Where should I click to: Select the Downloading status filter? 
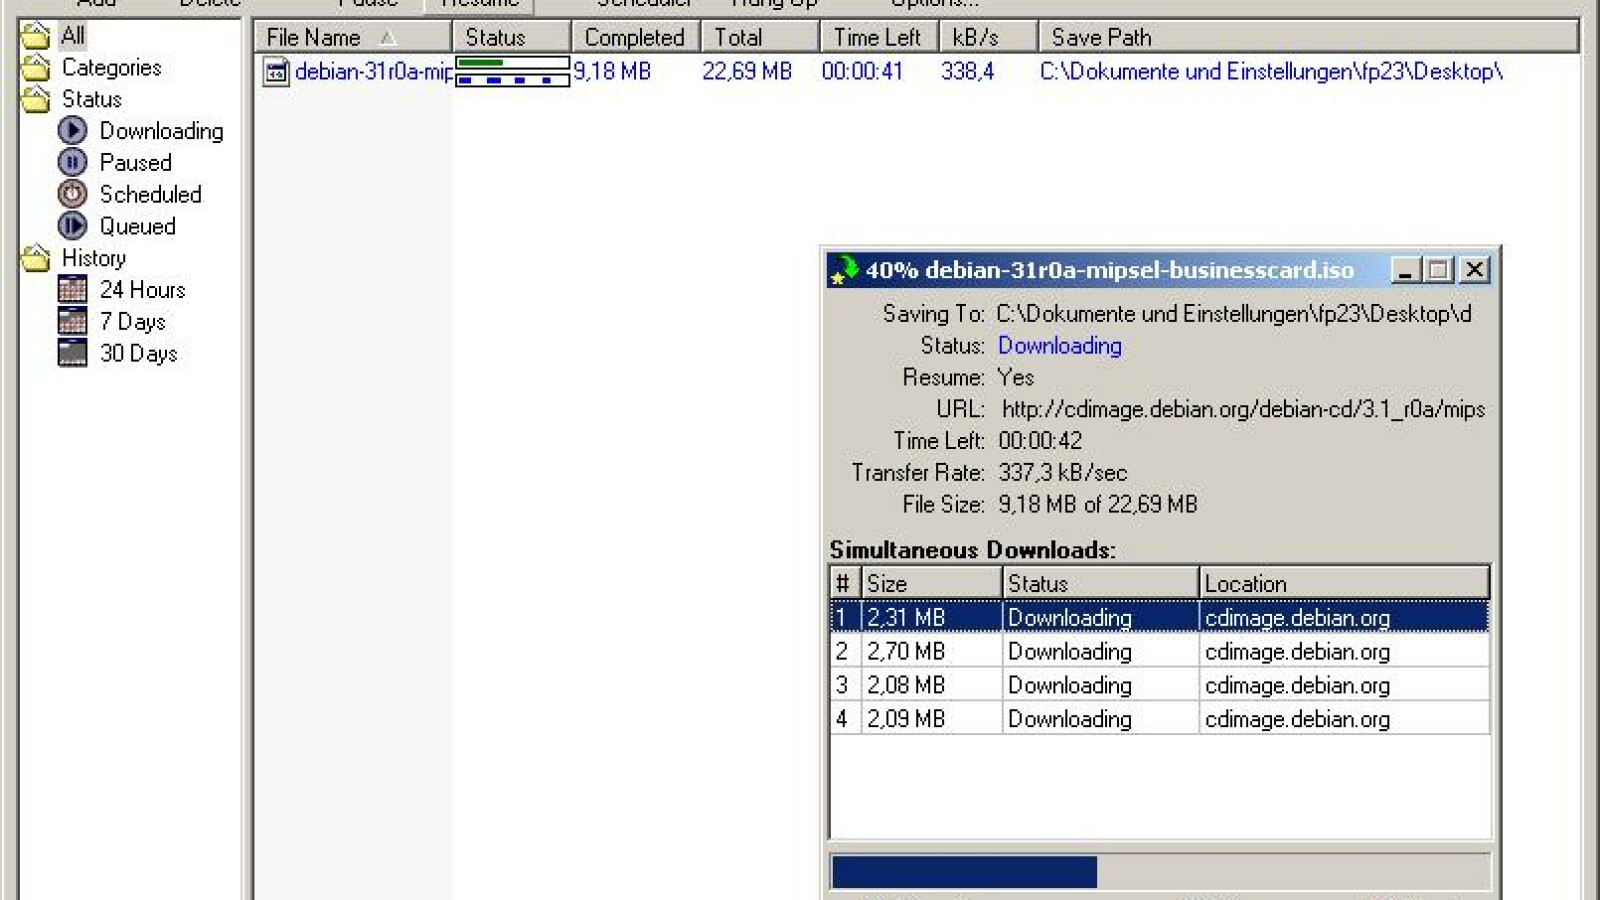[160, 131]
